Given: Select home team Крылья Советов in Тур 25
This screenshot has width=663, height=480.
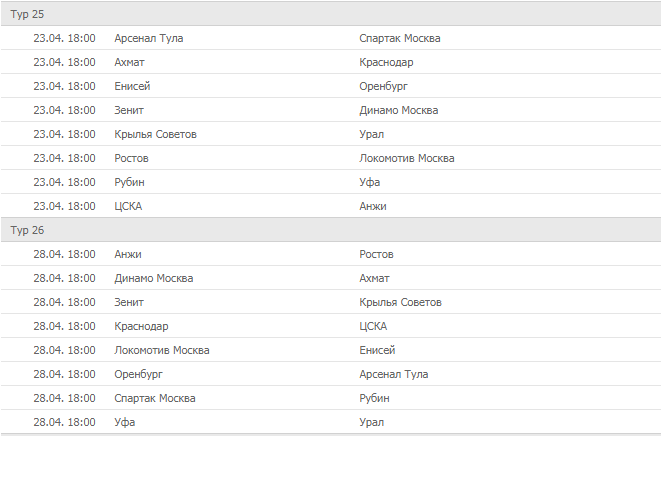Looking at the screenshot, I should click(x=156, y=134).
